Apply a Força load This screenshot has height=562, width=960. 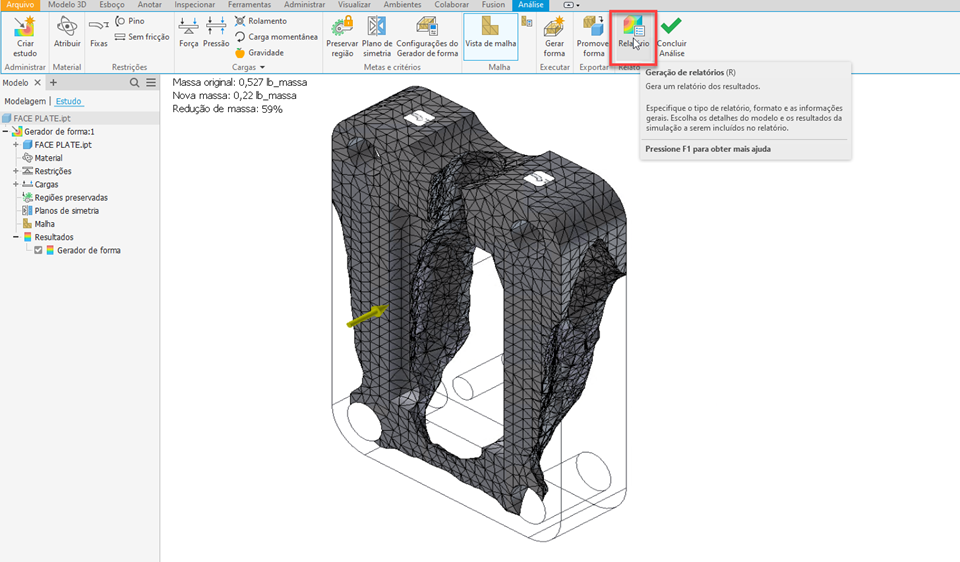point(189,32)
